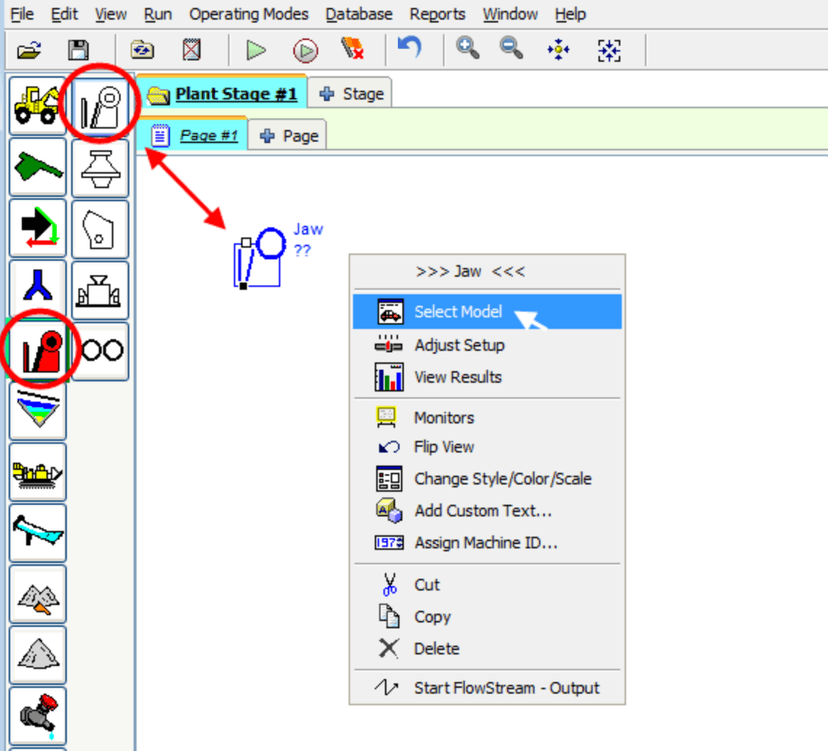The image size is (828, 751).
Task: Select the jaw crusher icon in palette
Action: click(100, 105)
